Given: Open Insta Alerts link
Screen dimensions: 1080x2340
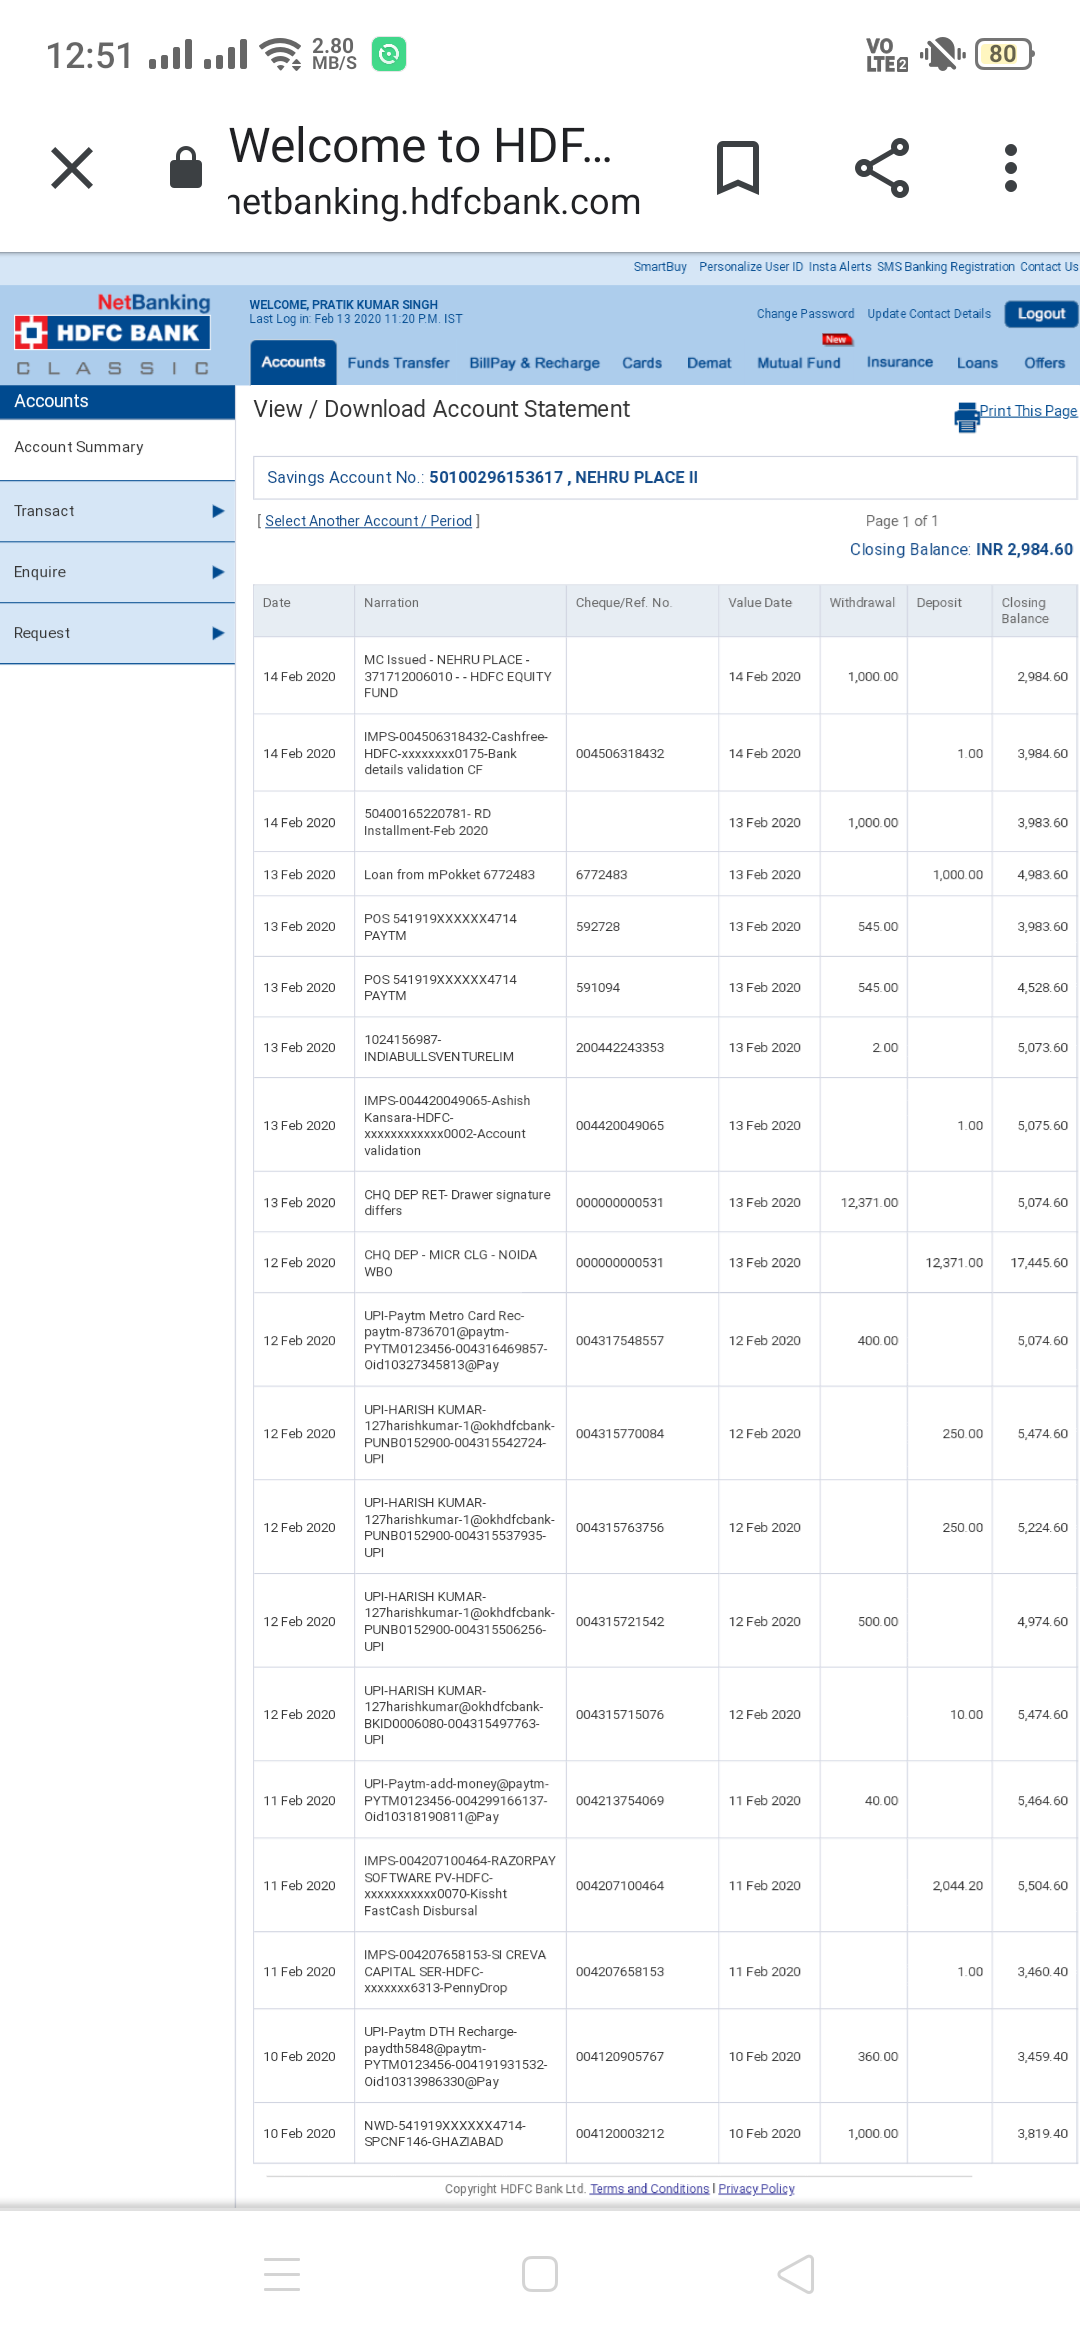Looking at the screenshot, I should point(840,267).
